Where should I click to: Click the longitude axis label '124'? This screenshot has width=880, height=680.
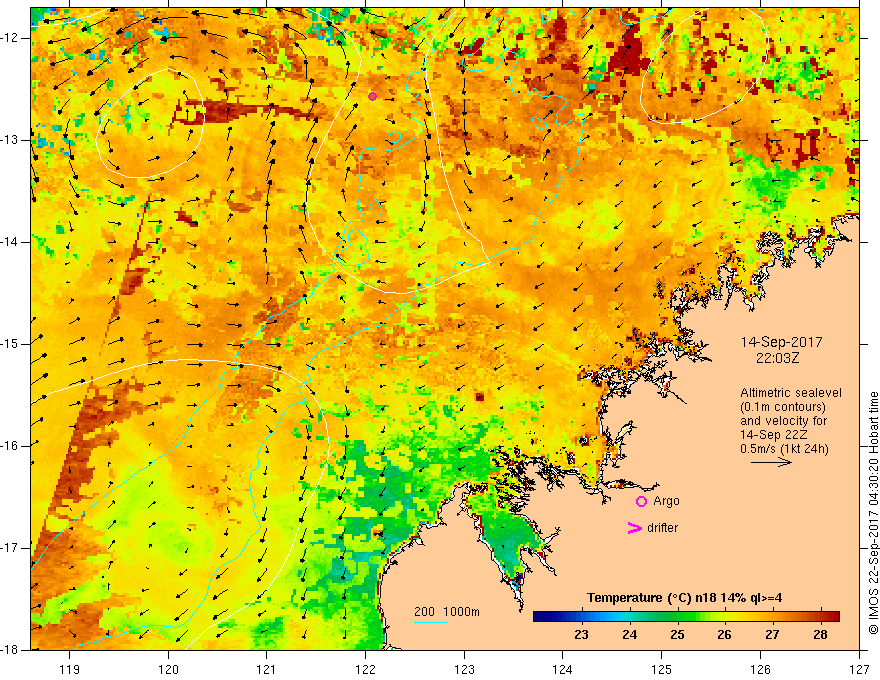pyautogui.click(x=563, y=669)
